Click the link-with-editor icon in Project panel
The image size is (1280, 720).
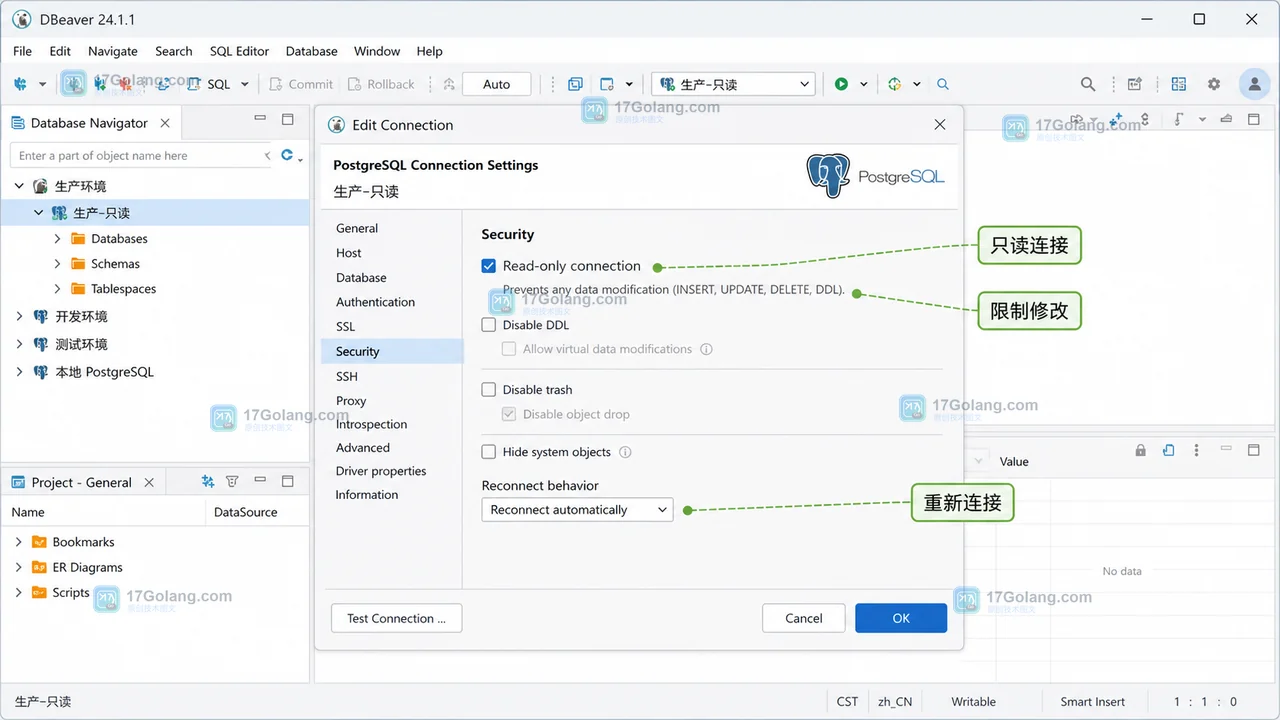208,482
